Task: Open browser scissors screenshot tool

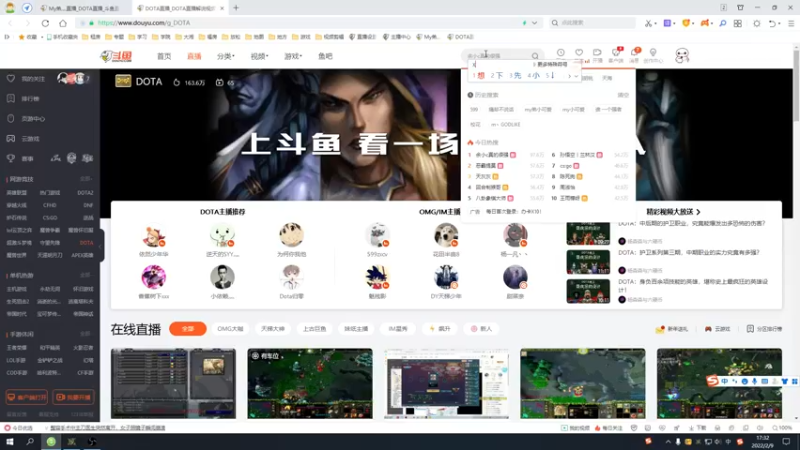Action: tap(648, 23)
